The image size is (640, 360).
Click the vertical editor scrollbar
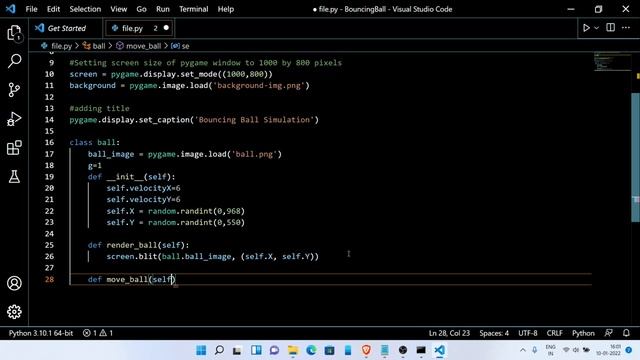(635, 157)
